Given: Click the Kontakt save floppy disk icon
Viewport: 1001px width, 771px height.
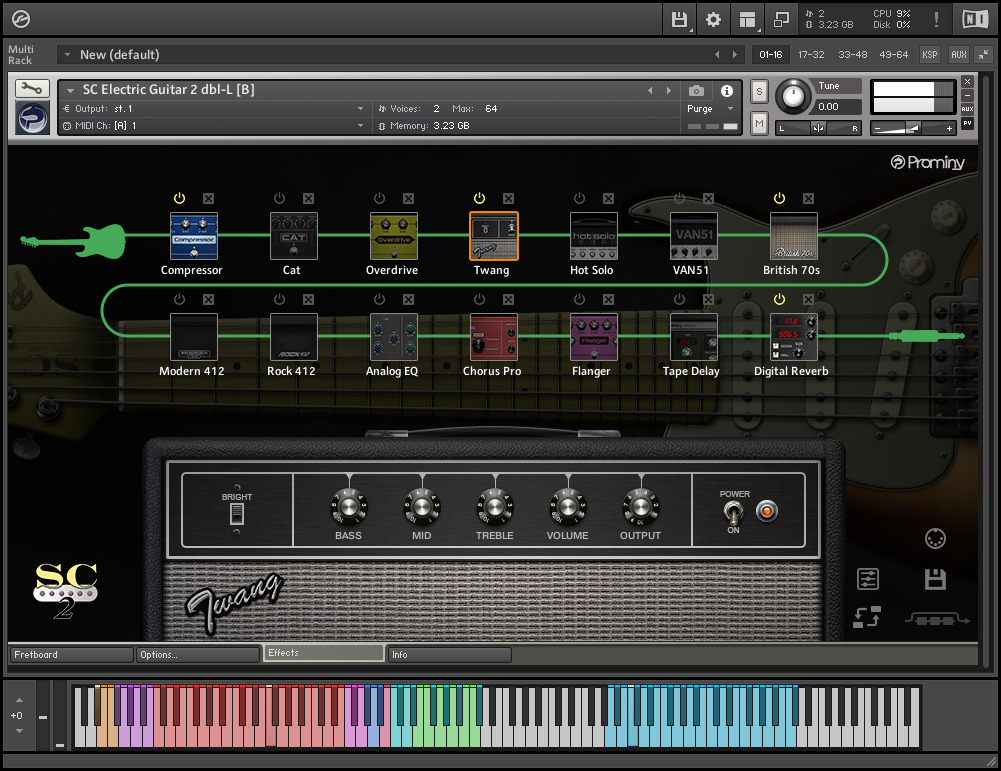Looking at the screenshot, I should (679, 20).
